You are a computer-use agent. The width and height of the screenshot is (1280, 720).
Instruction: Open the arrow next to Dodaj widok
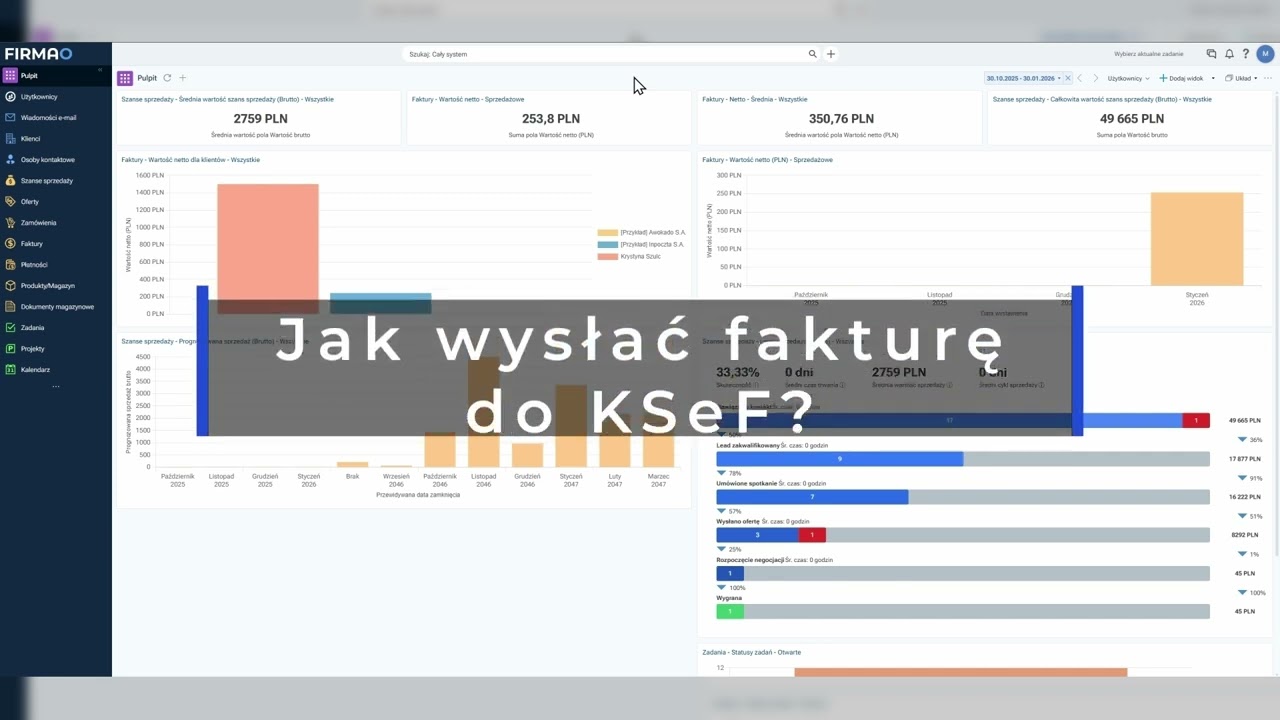(x=1213, y=78)
